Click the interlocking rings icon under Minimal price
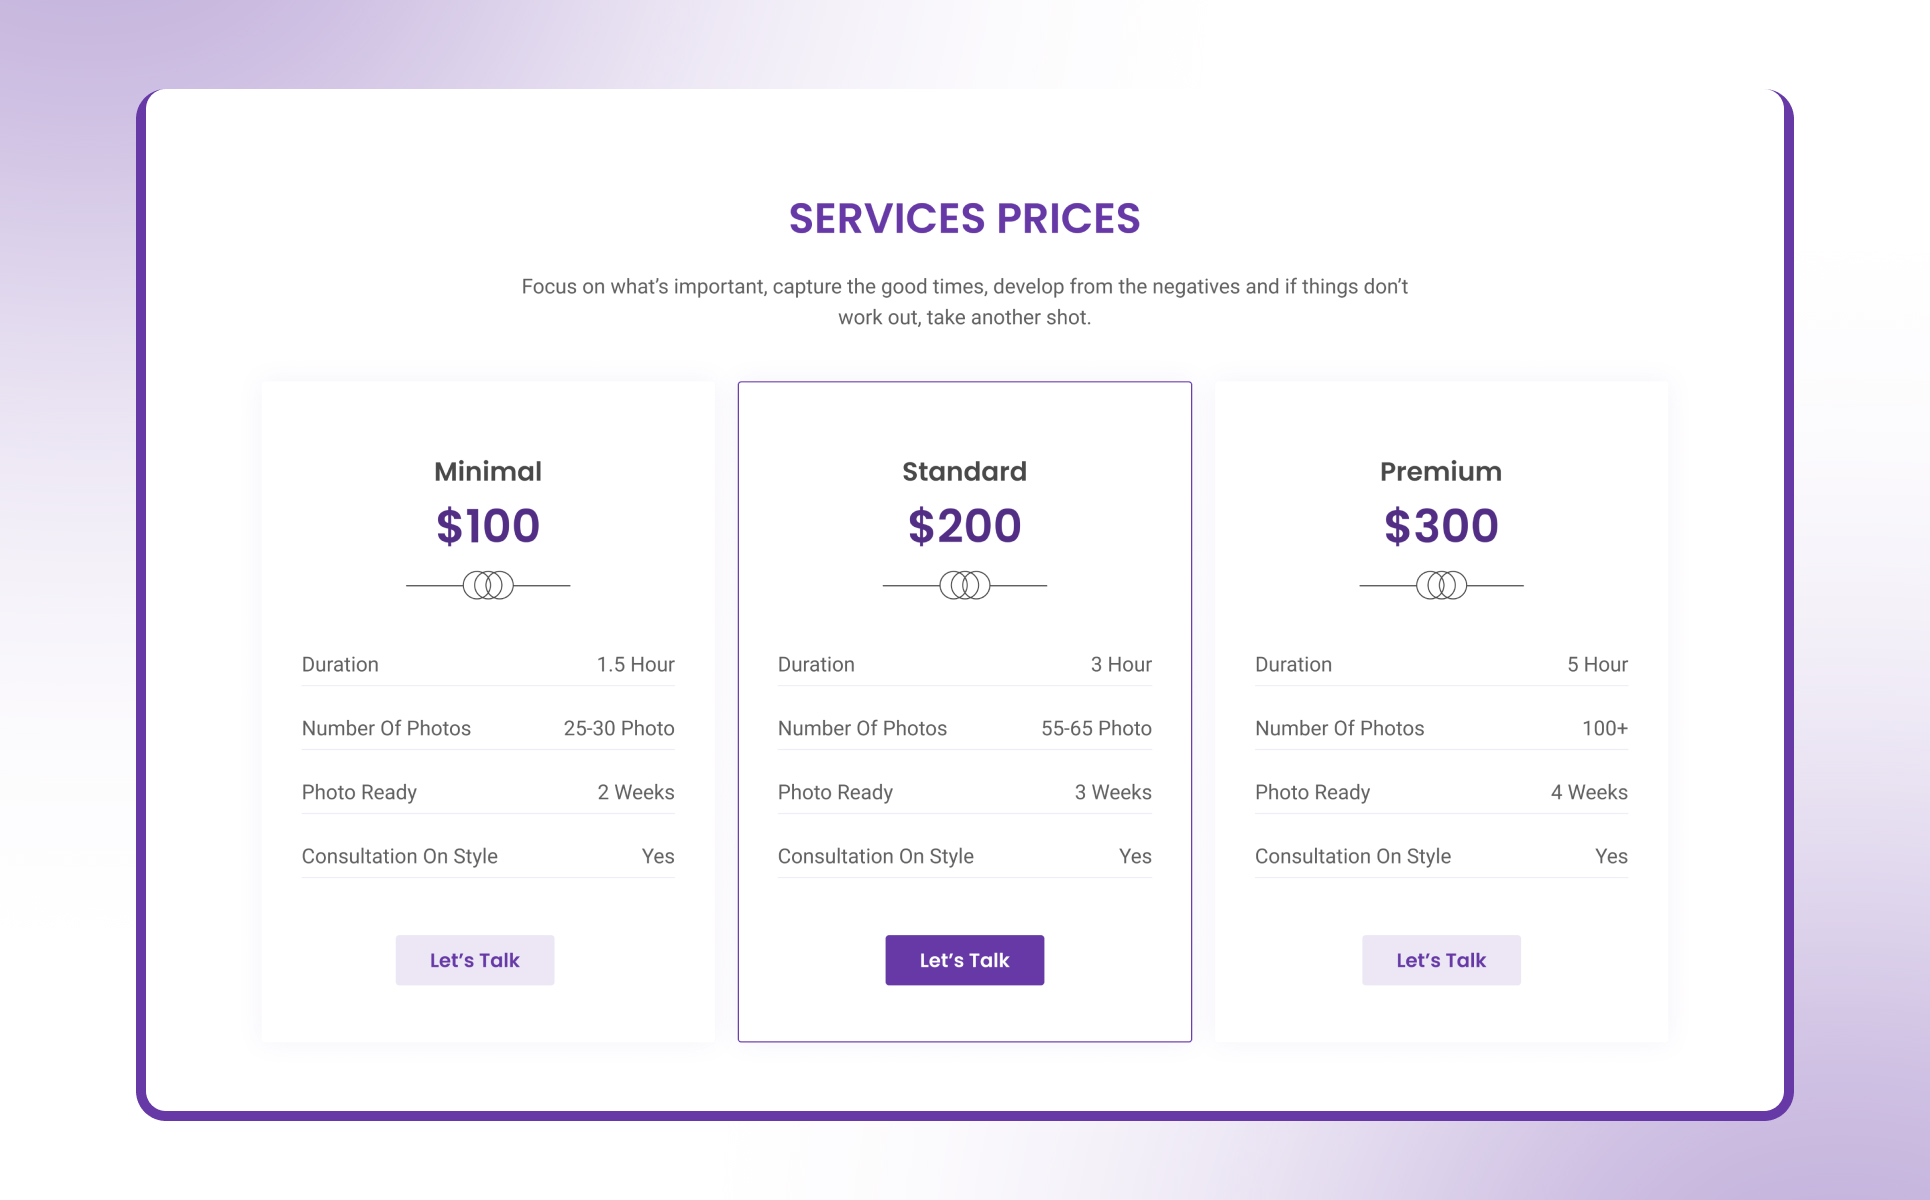Screen dimensions: 1930x1200 pos(488,585)
